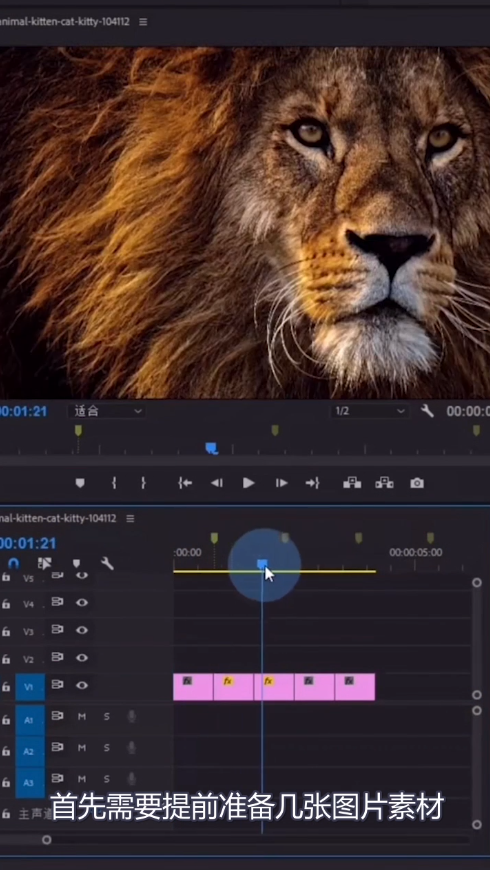Mute audio track A1

tap(82, 717)
